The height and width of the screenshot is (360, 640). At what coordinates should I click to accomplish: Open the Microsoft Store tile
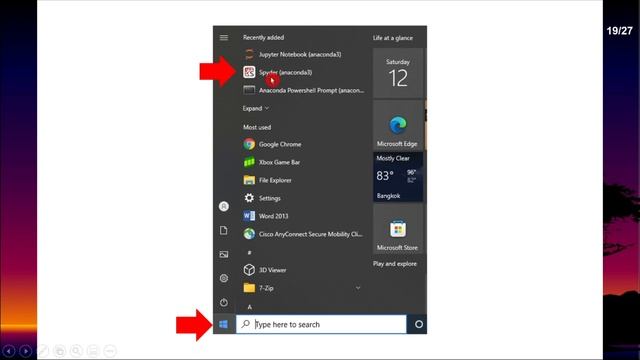[x=398, y=229]
